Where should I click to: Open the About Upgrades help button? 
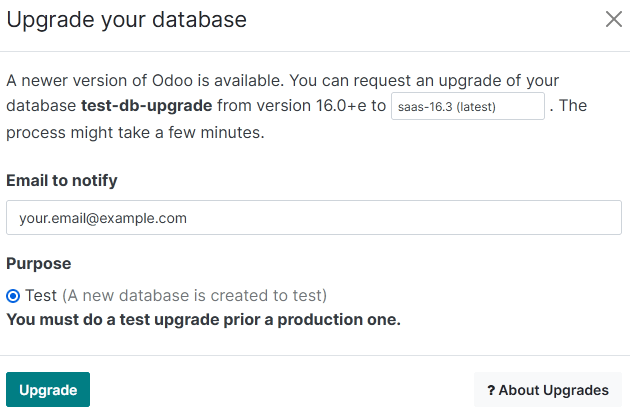coord(548,390)
